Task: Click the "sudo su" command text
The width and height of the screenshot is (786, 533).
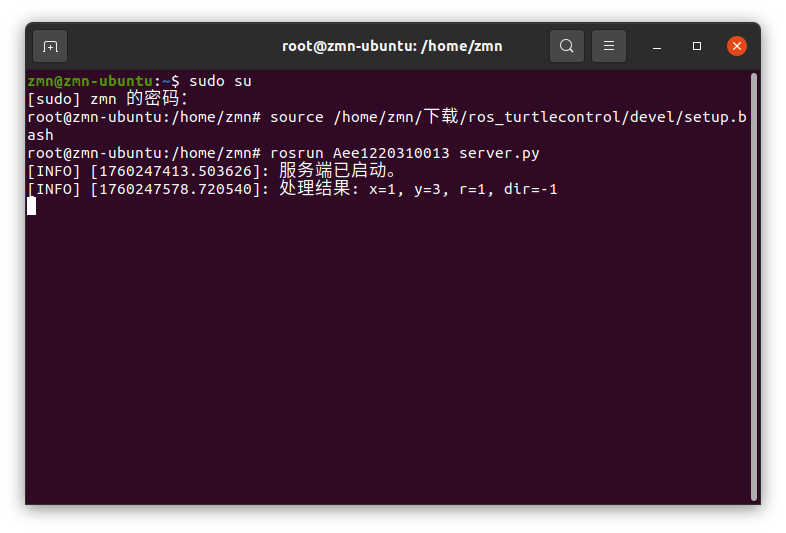Action: point(220,81)
